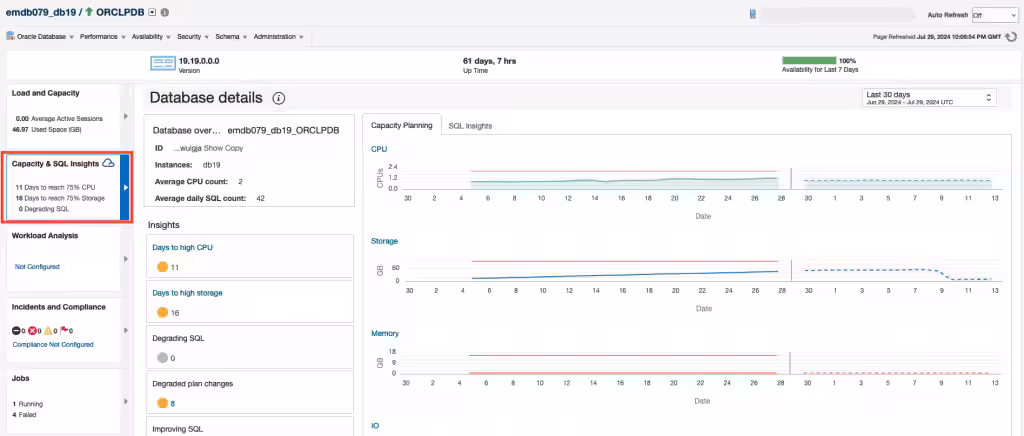The width and height of the screenshot is (1024, 436).
Task: Click the Page Refreshed timestamp text
Action: [936, 37]
